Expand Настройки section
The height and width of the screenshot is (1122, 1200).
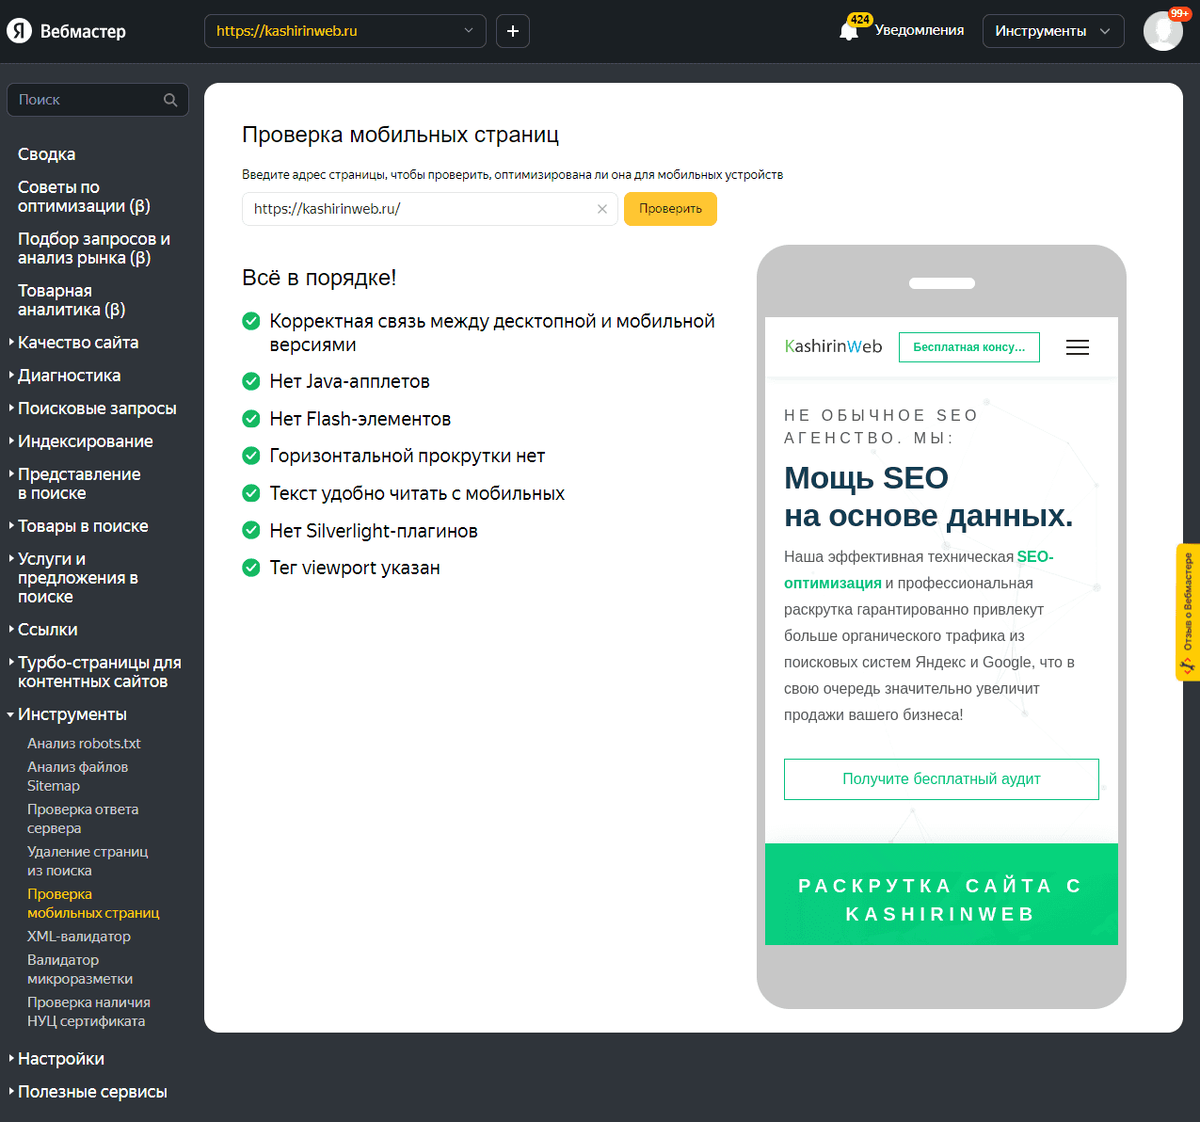60,1058
